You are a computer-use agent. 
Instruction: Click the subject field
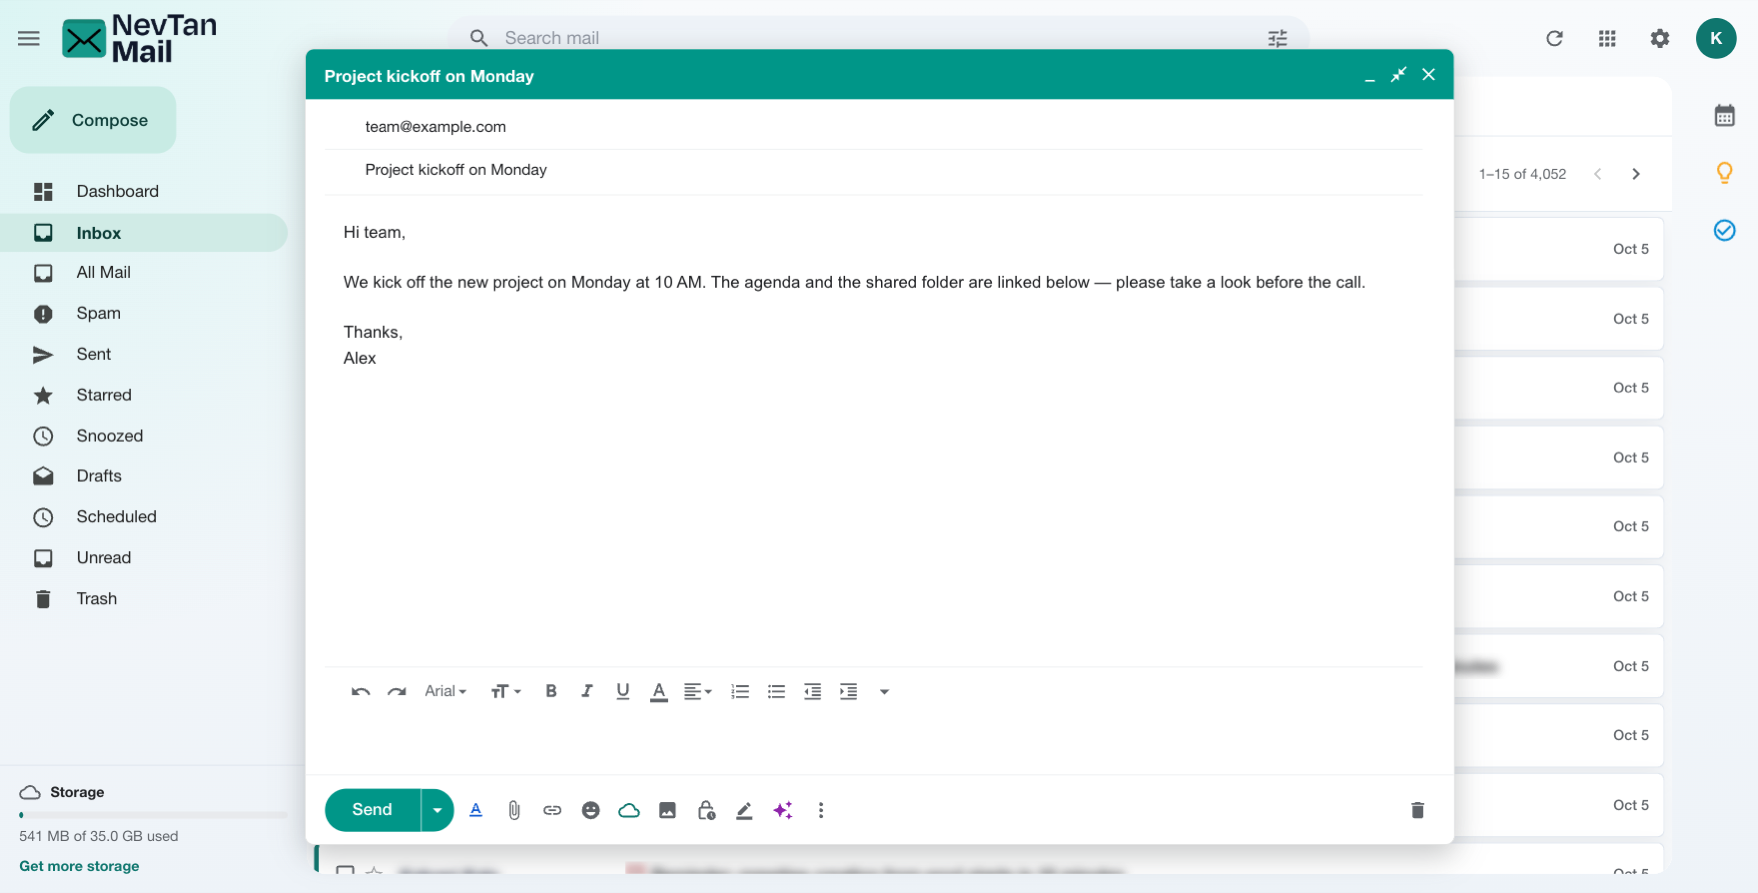click(873, 170)
